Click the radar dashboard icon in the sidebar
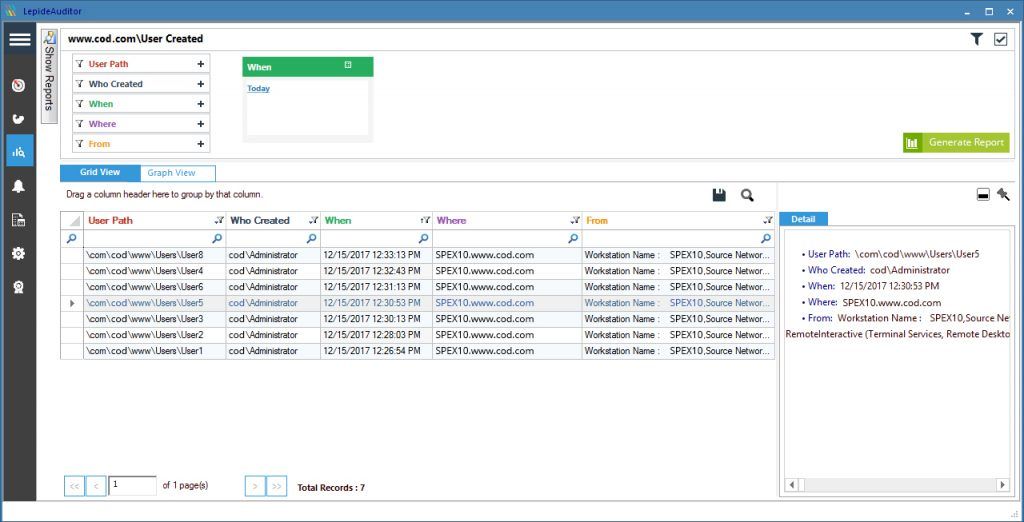The width and height of the screenshot is (1024, 522). tap(18, 85)
